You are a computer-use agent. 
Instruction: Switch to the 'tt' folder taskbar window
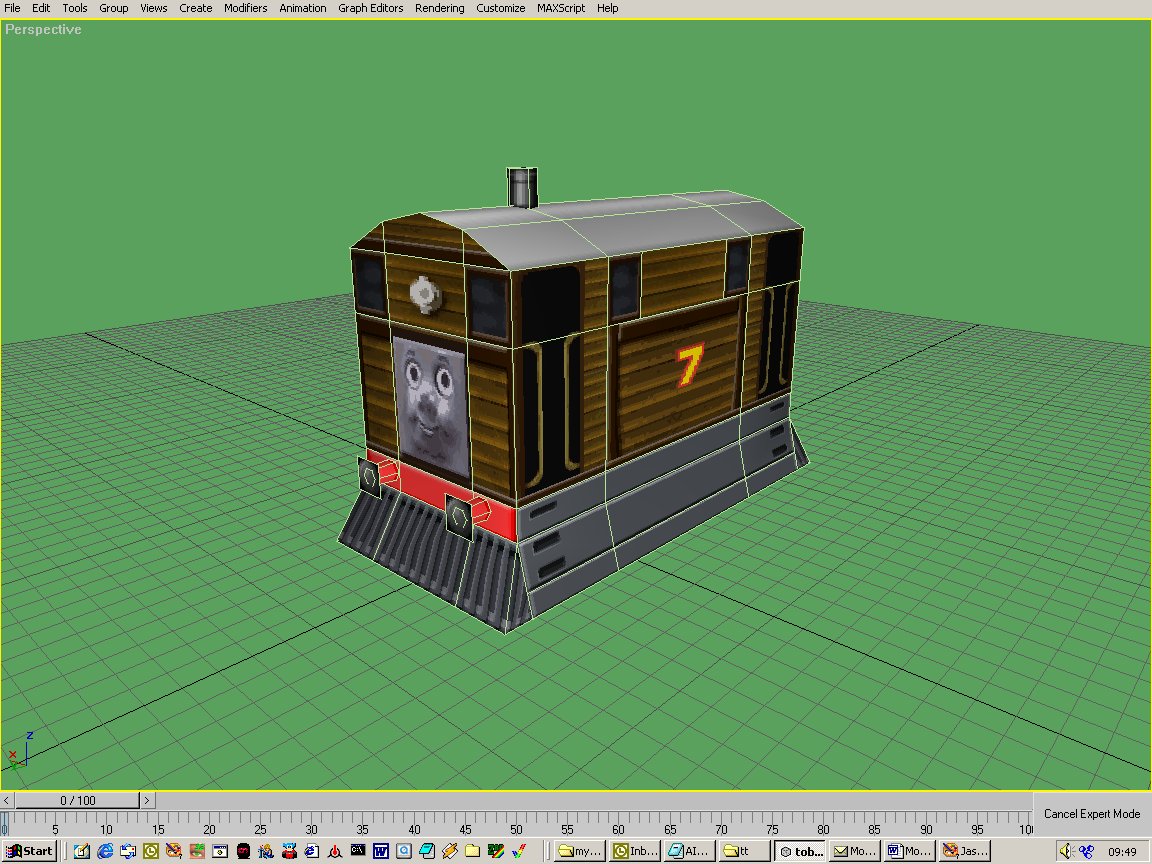point(744,852)
